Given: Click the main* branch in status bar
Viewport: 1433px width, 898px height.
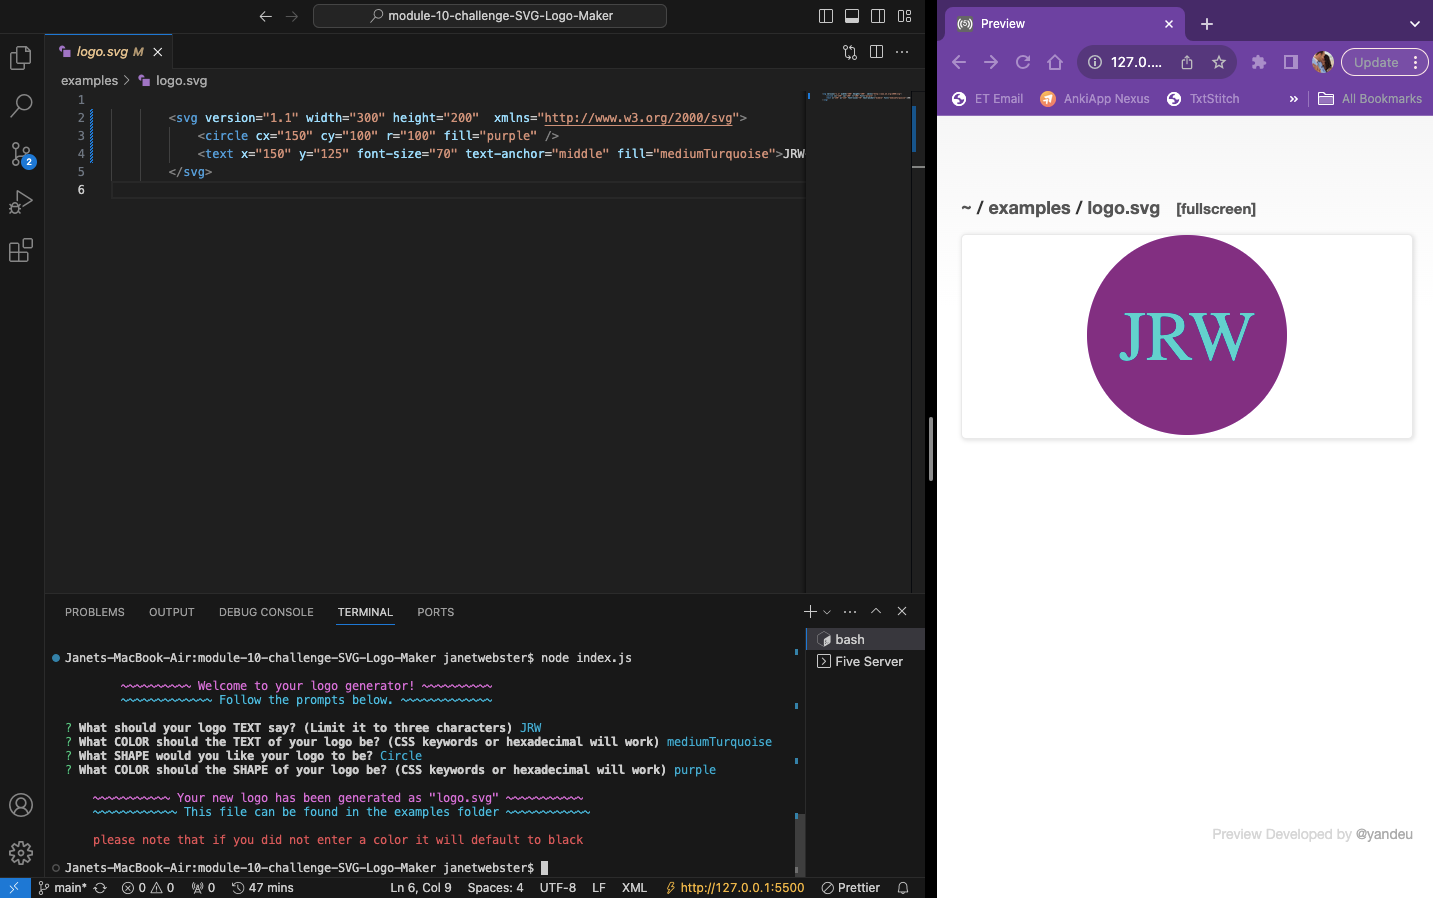Looking at the screenshot, I should pyautogui.click(x=62, y=888).
